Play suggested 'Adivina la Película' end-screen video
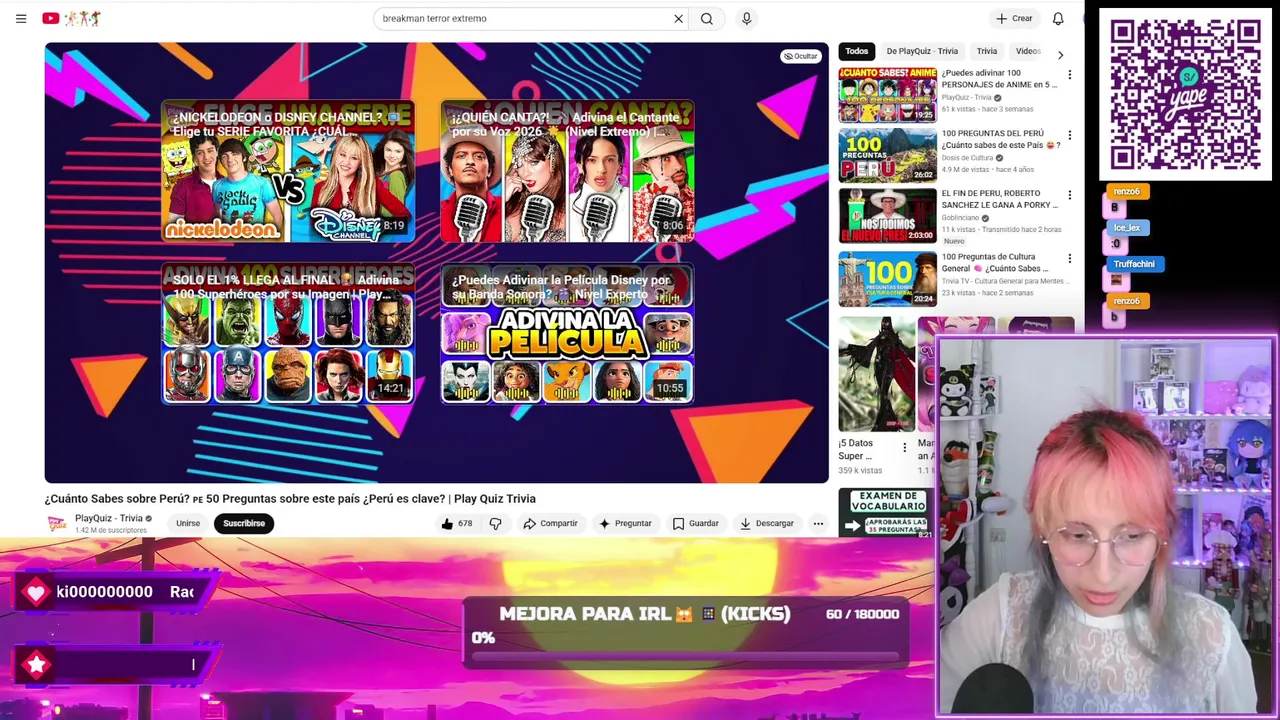This screenshot has height=720, width=1280. pyautogui.click(x=567, y=335)
